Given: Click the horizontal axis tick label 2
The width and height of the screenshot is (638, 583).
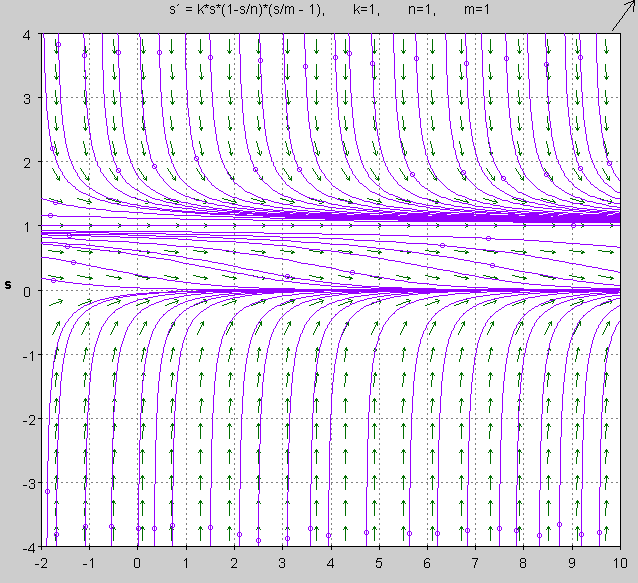Looking at the screenshot, I should 234,563.
